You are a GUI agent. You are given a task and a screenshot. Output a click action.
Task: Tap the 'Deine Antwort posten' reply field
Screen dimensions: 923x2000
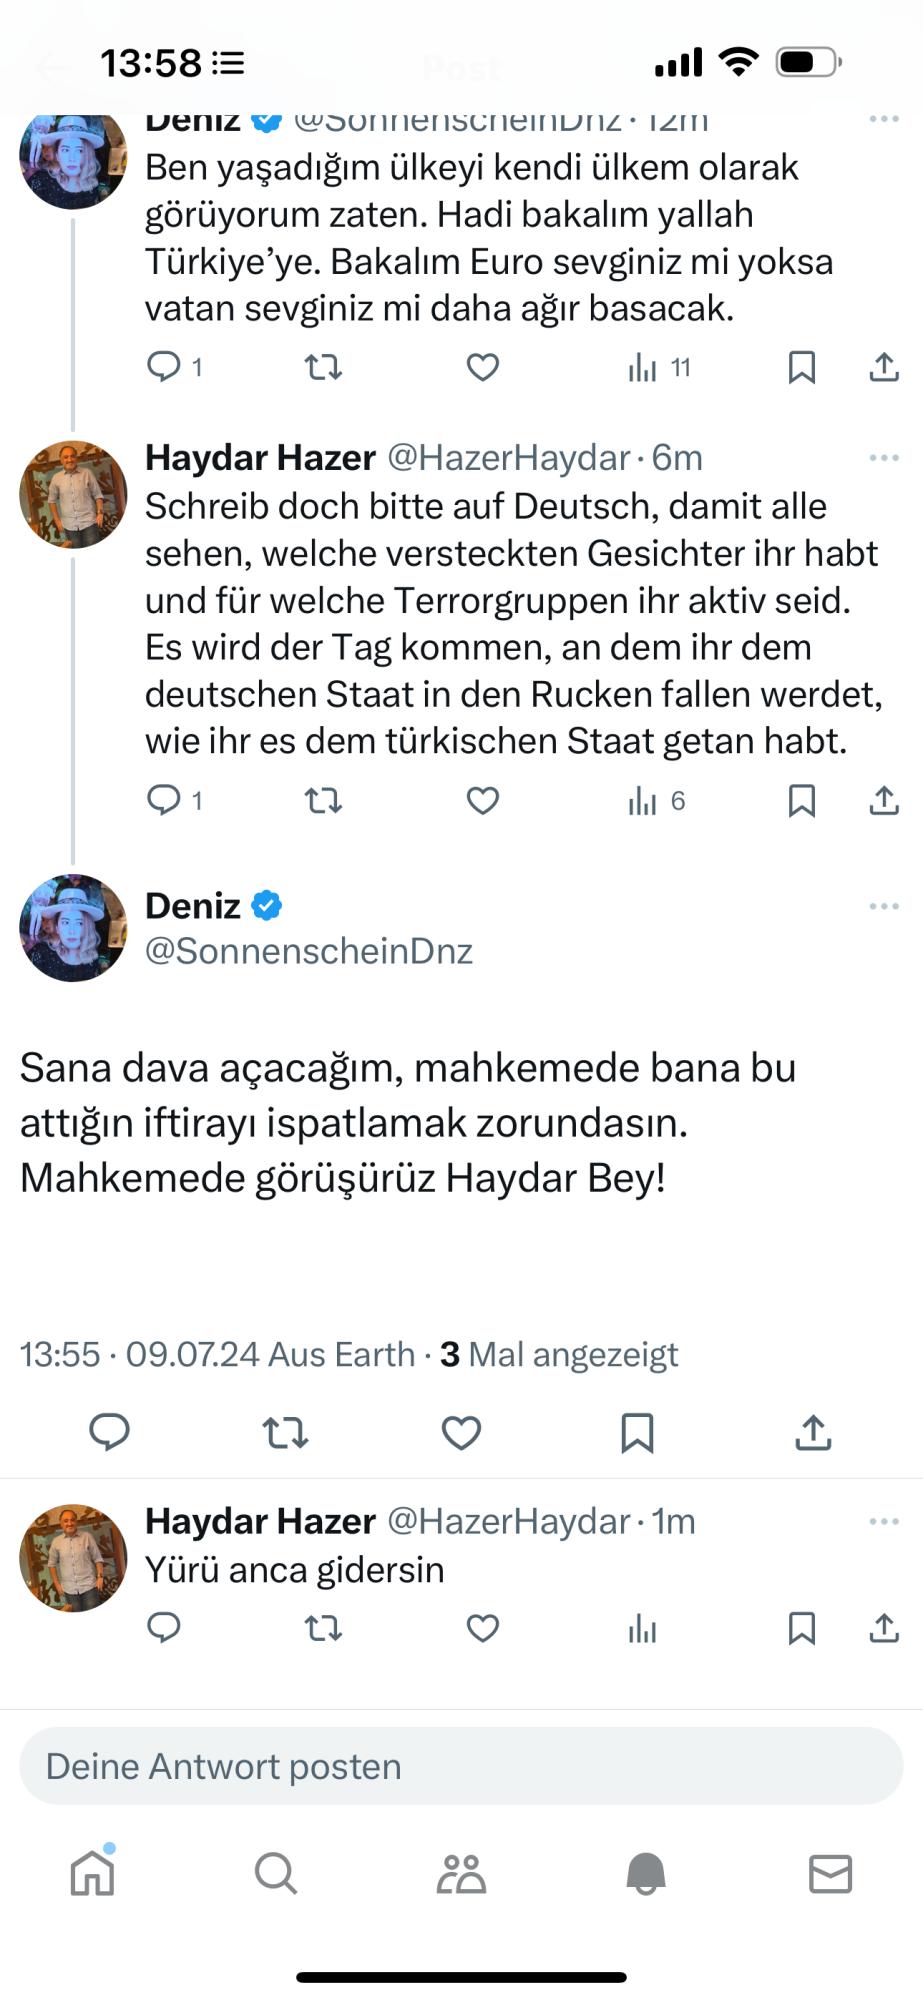tap(461, 1766)
